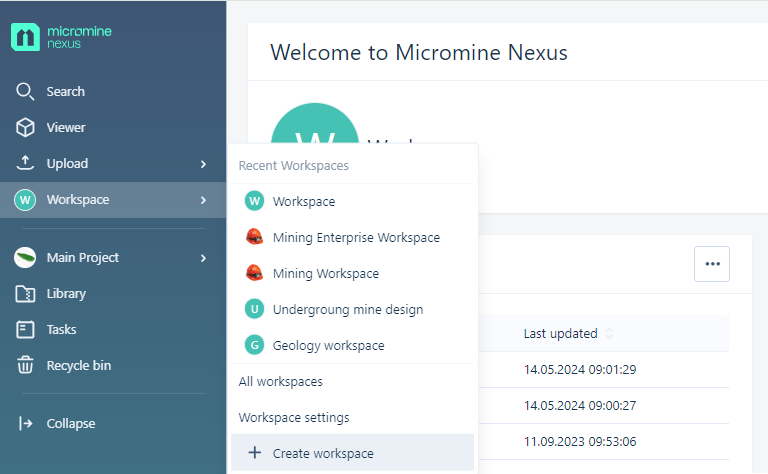This screenshot has width=768, height=474.
Task: Click the Collapse label
Action: 71,424
